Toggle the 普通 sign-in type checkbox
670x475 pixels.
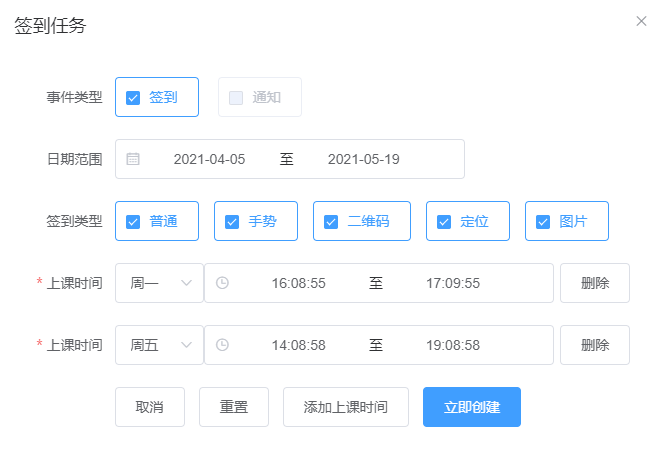tap(133, 222)
